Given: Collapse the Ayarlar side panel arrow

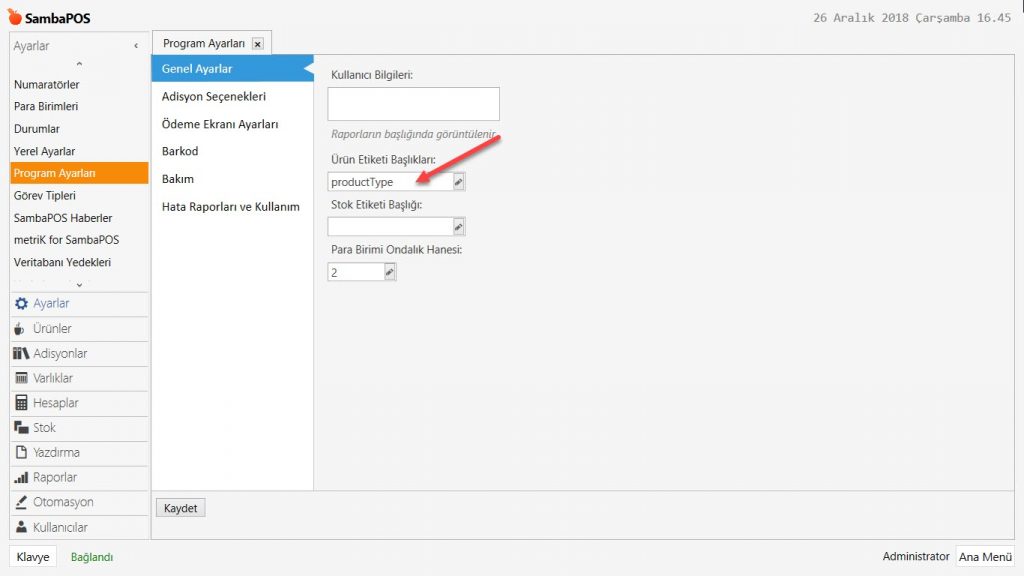Looking at the screenshot, I should 136,46.
